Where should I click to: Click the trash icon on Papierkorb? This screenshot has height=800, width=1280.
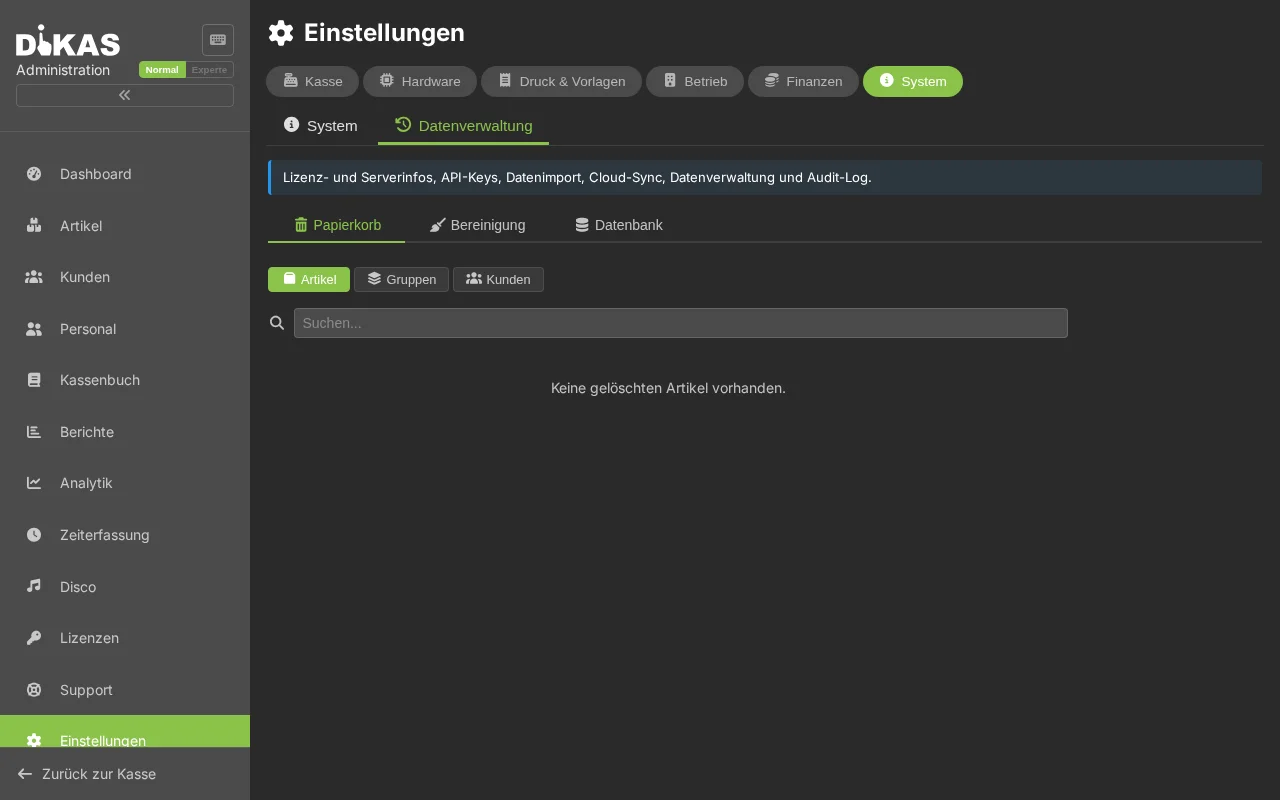(301, 225)
